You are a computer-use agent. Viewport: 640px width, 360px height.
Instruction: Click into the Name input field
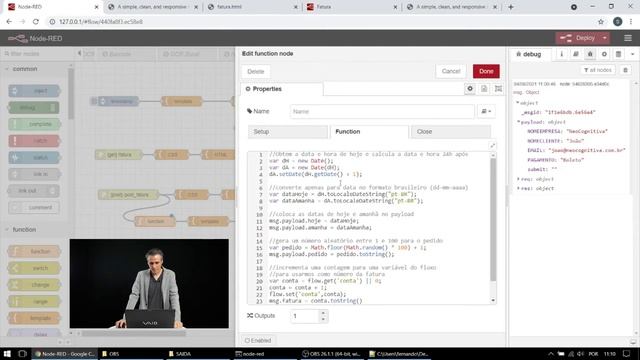tap(382, 111)
